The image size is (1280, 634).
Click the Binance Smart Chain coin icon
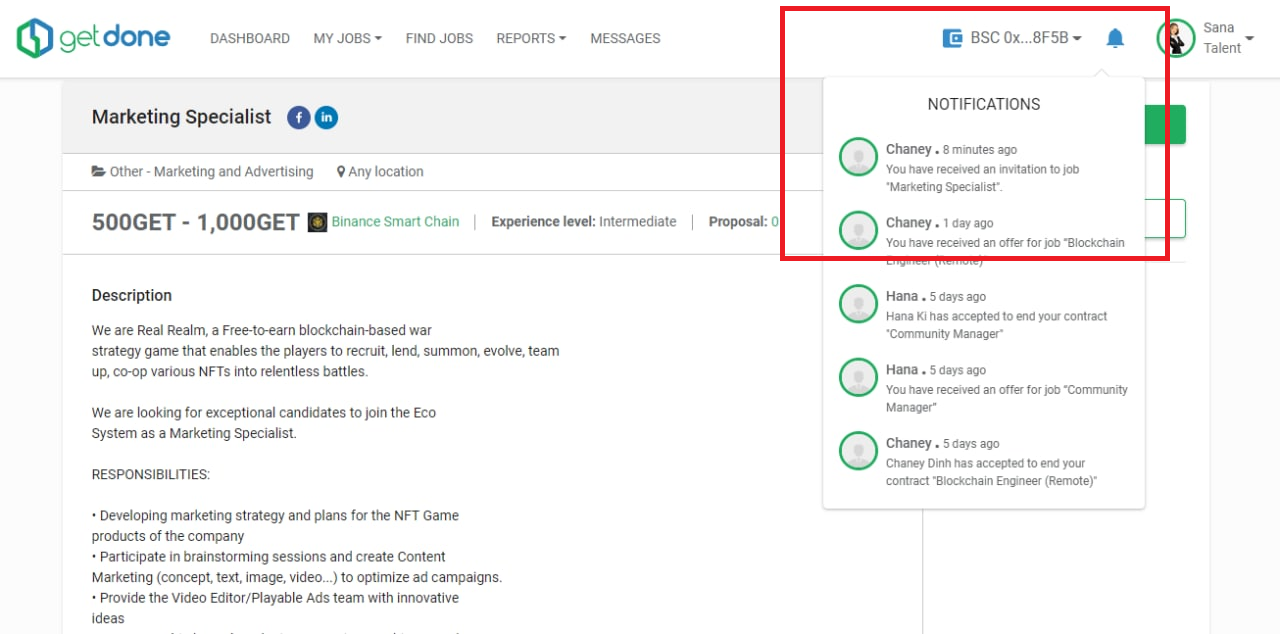(317, 222)
